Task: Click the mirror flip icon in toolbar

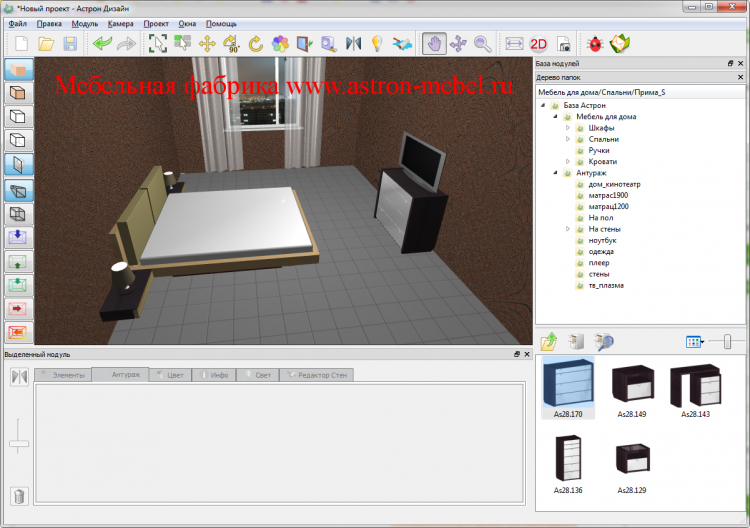Action: coord(353,44)
